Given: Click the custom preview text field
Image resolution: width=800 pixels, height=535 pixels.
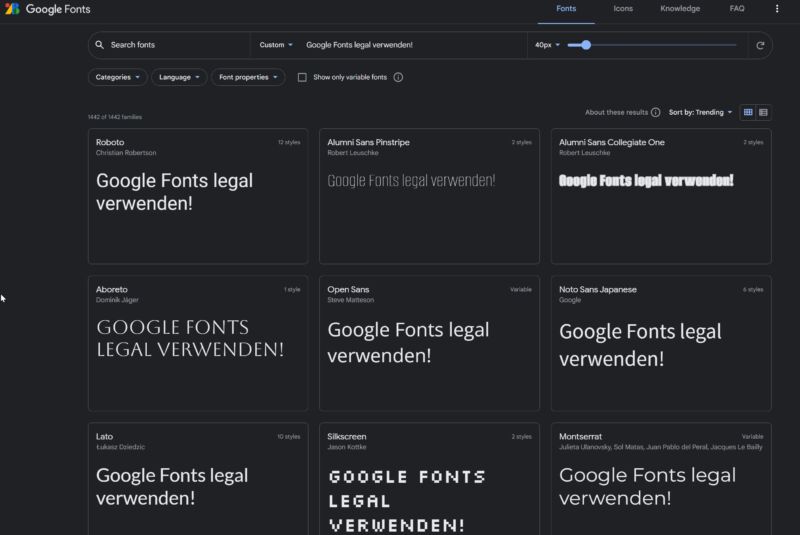Looking at the screenshot, I should pyautogui.click(x=413, y=45).
